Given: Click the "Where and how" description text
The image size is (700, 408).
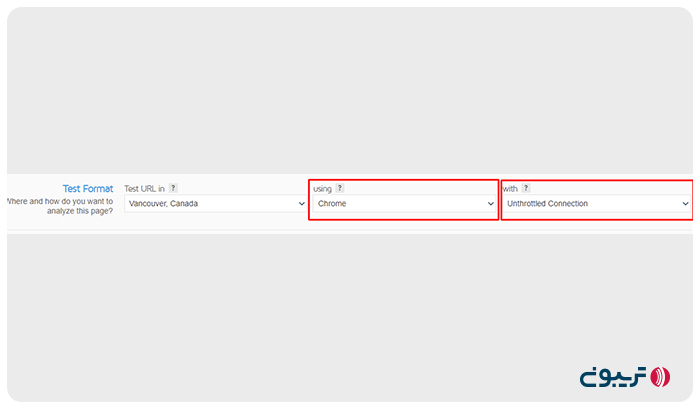Looking at the screenshot, I should pyautogui.click(x=60, y=206).
